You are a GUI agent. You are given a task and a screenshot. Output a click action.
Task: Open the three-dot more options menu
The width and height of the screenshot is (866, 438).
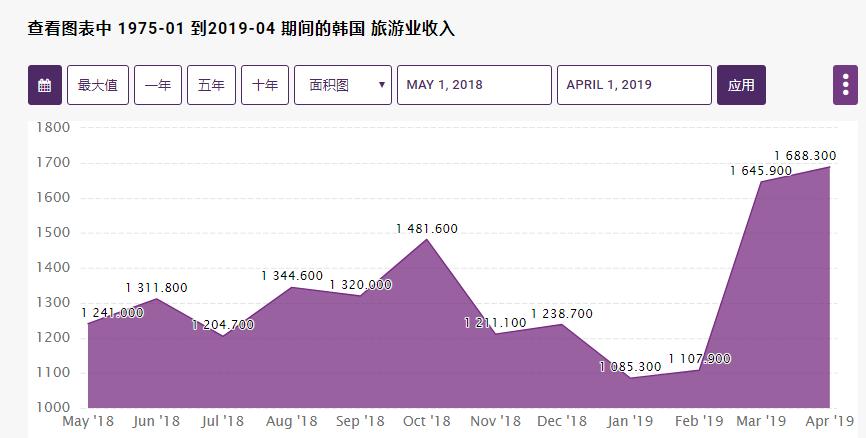click(845, 85)
